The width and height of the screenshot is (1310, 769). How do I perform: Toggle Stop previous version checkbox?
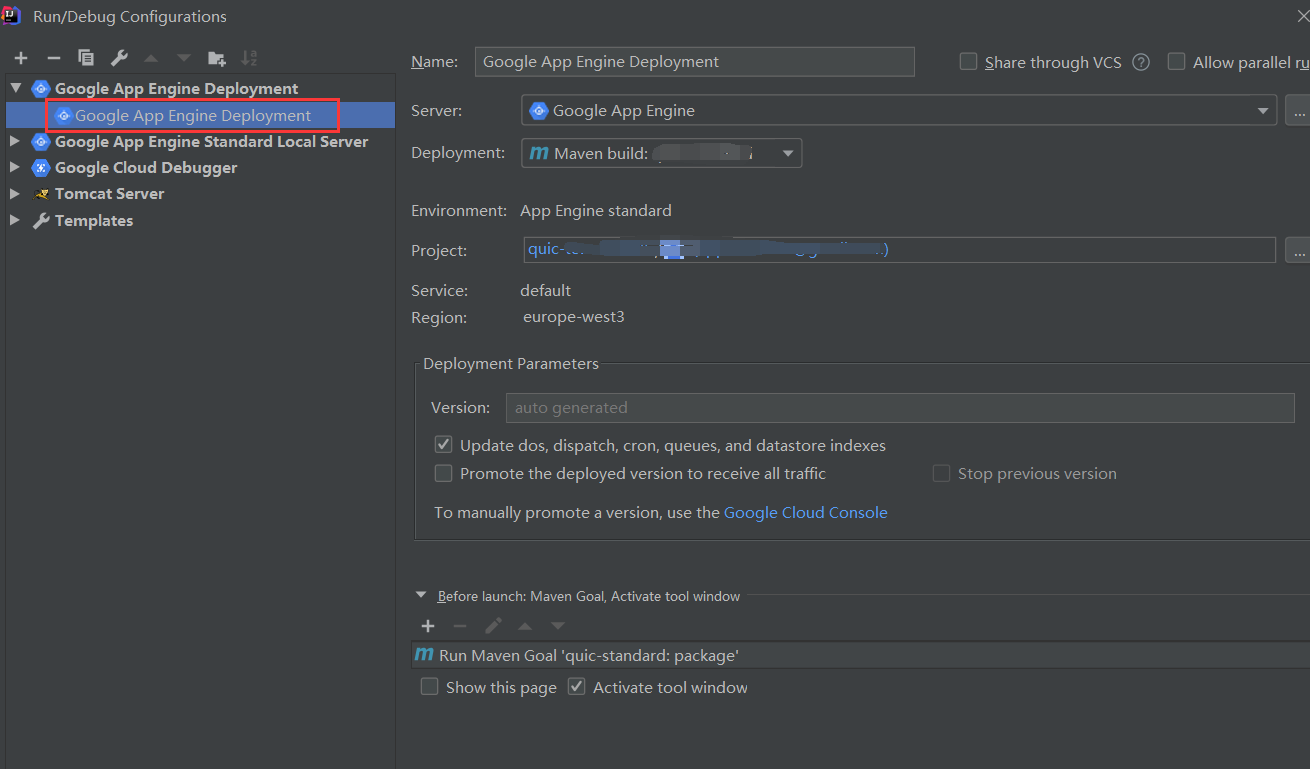click(941, 474)
